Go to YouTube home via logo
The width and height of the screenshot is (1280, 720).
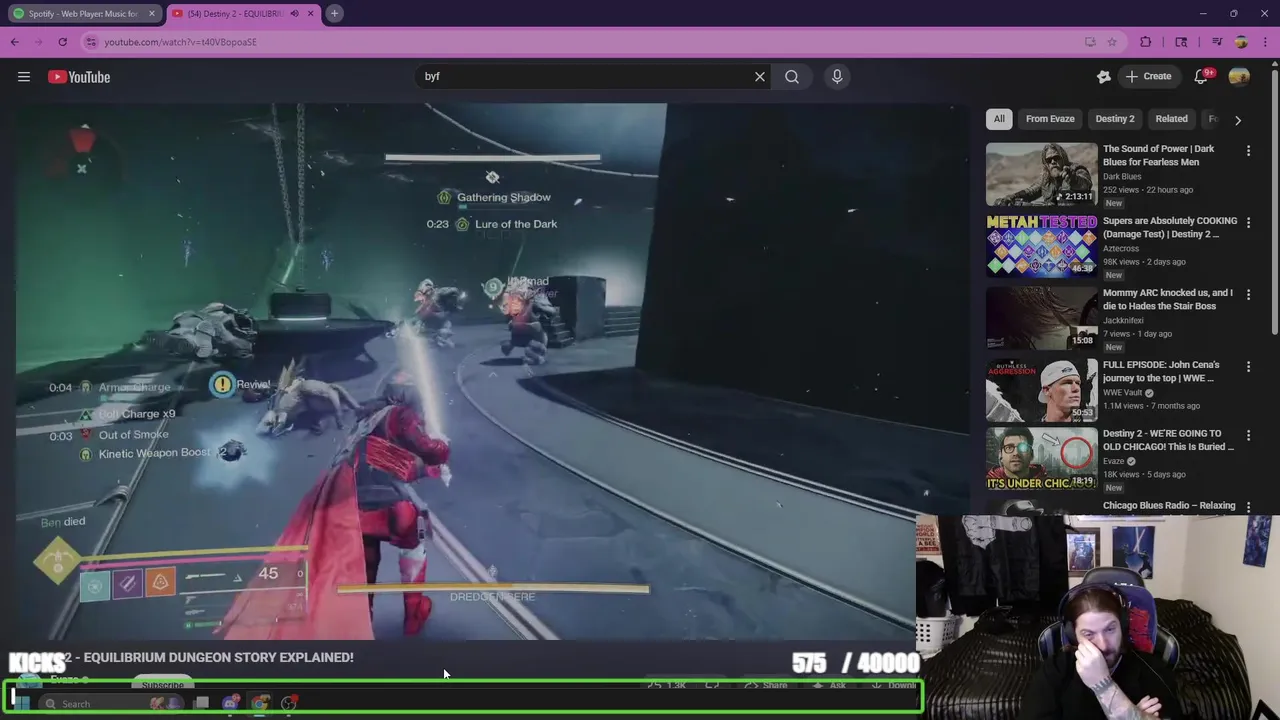pyautogui.click(x=79, y=77)
